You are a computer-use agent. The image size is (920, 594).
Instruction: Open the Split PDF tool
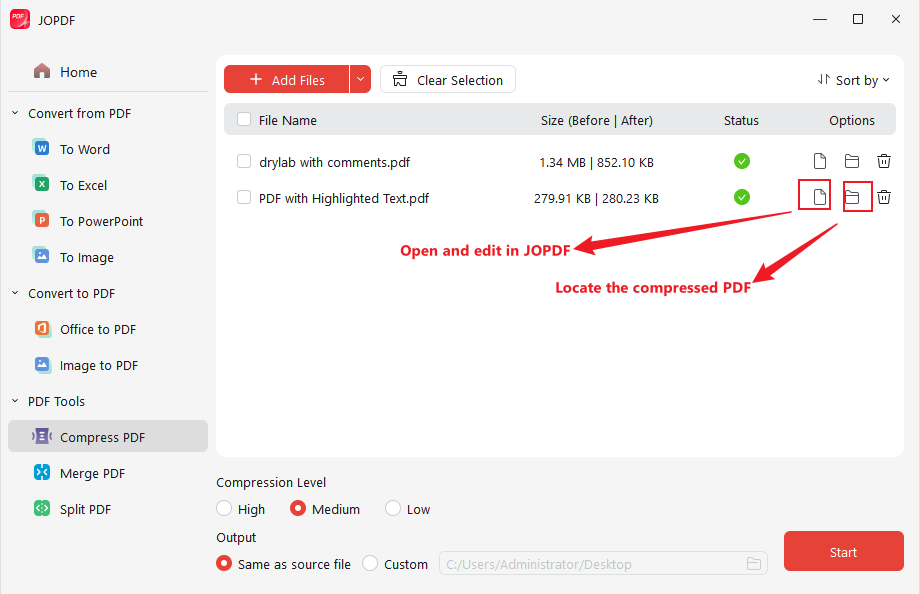(x=87, y=508)
